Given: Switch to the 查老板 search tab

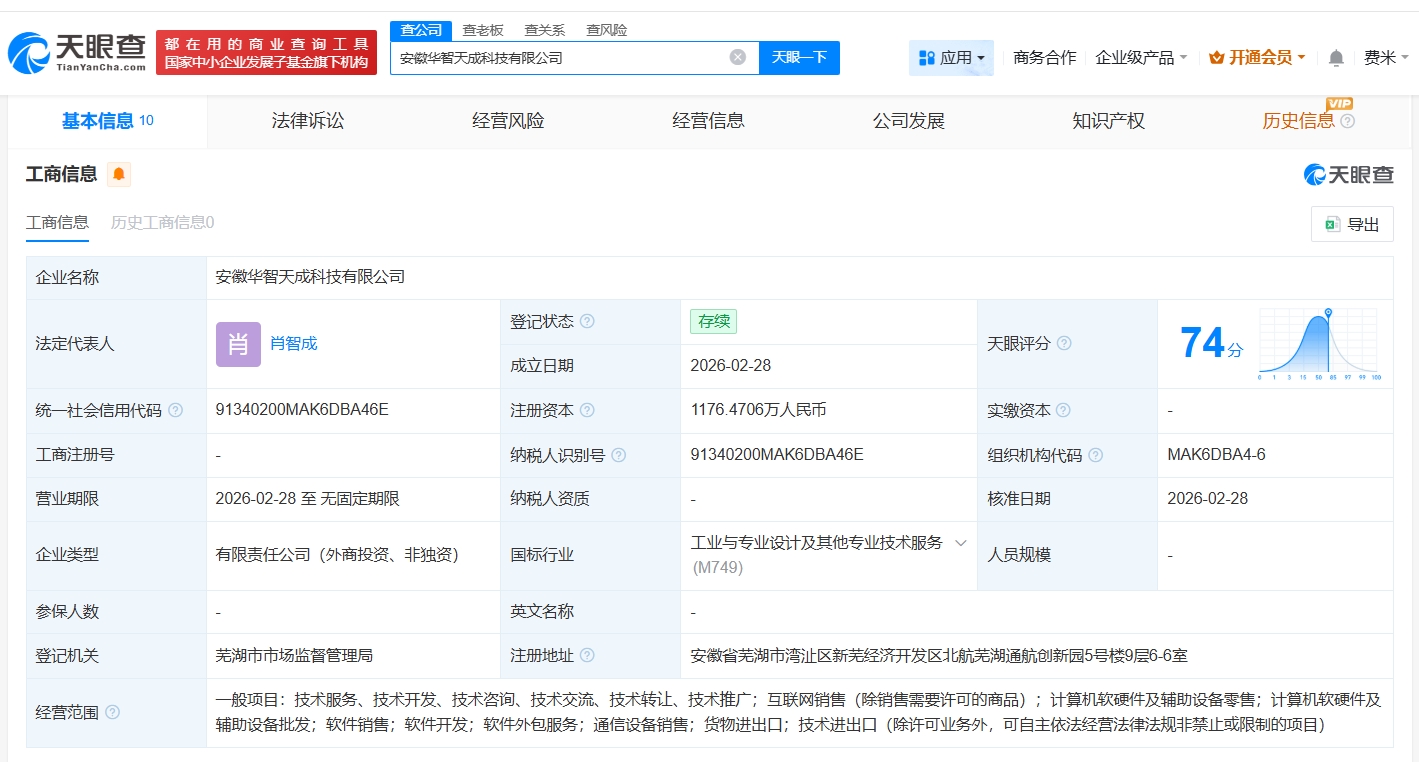Looking at the screenshot, I should [x=481, y=30].
